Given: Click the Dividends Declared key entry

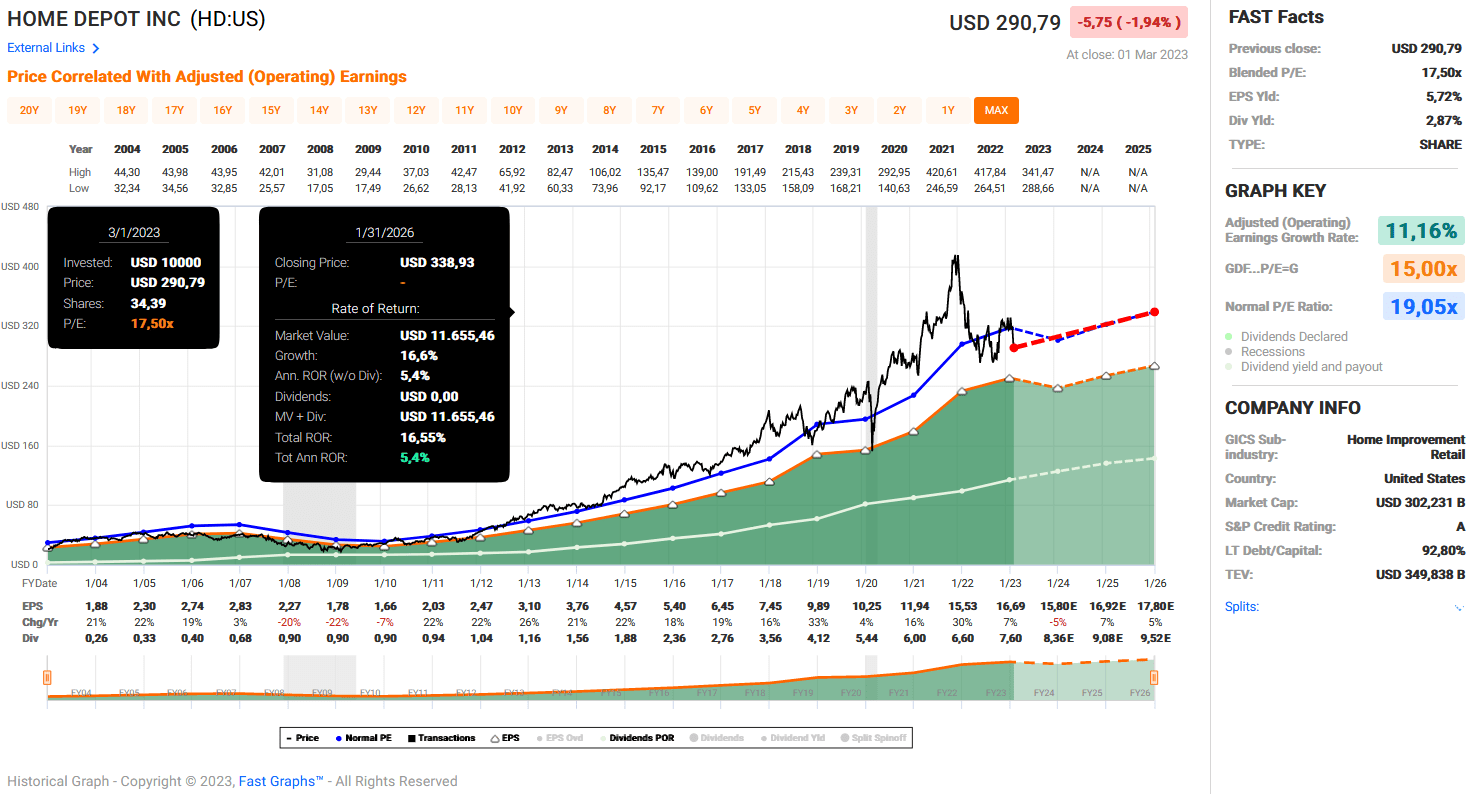Looking at the screenshot, I should pyautogui.click(x=1294, y=336).
